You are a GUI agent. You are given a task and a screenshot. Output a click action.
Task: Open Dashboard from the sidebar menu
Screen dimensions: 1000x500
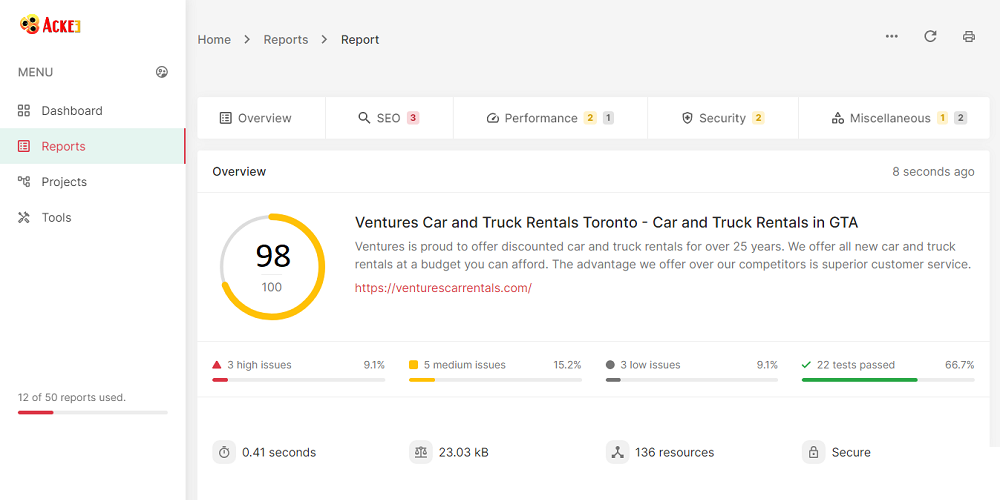[x=72, y=111]
